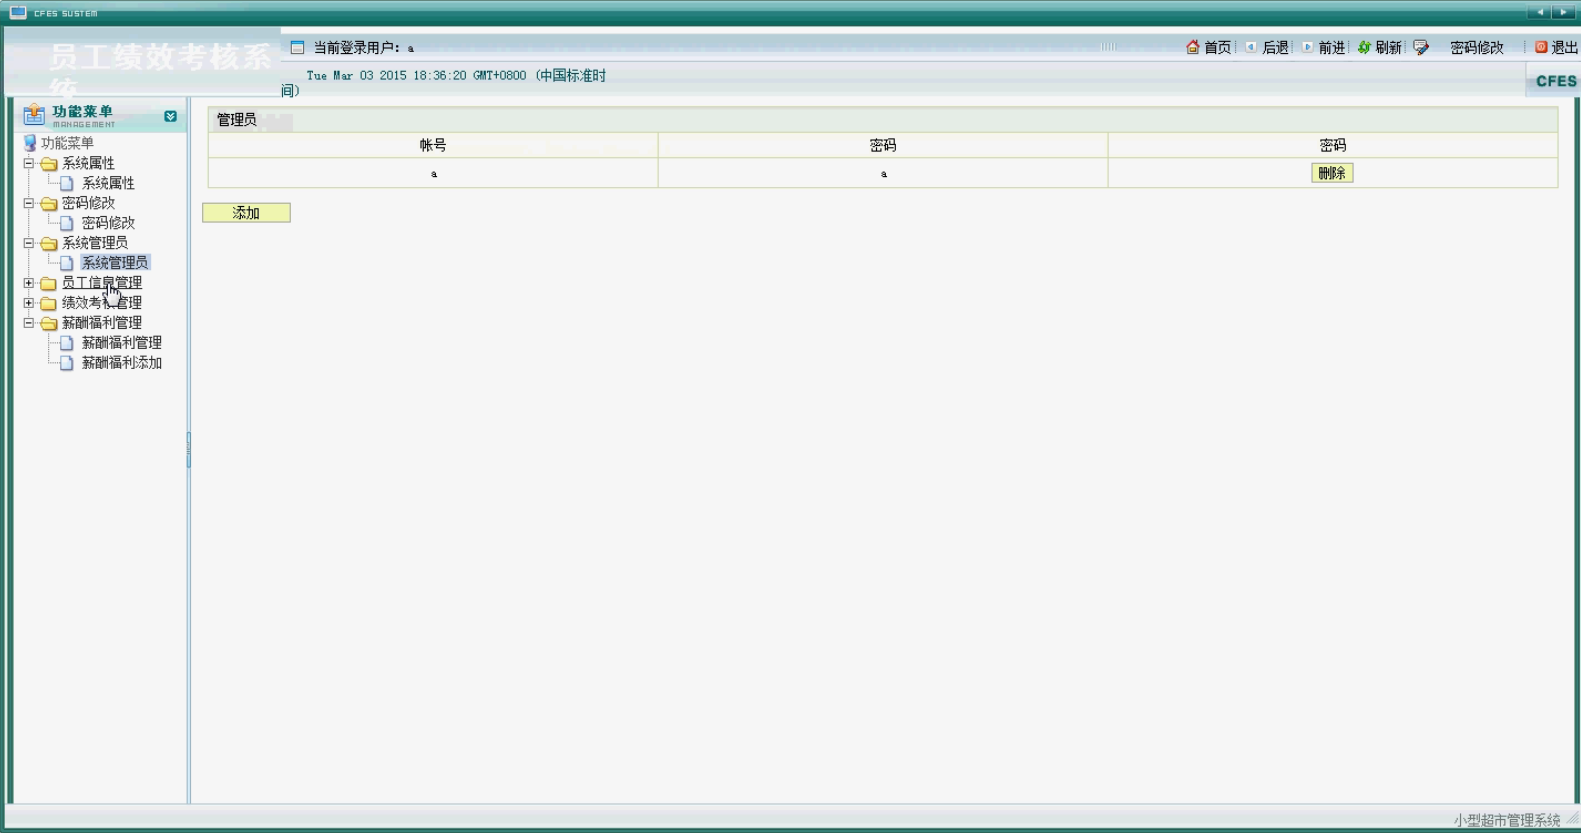Open the 系统属性 leaf item

click(108, 183)
